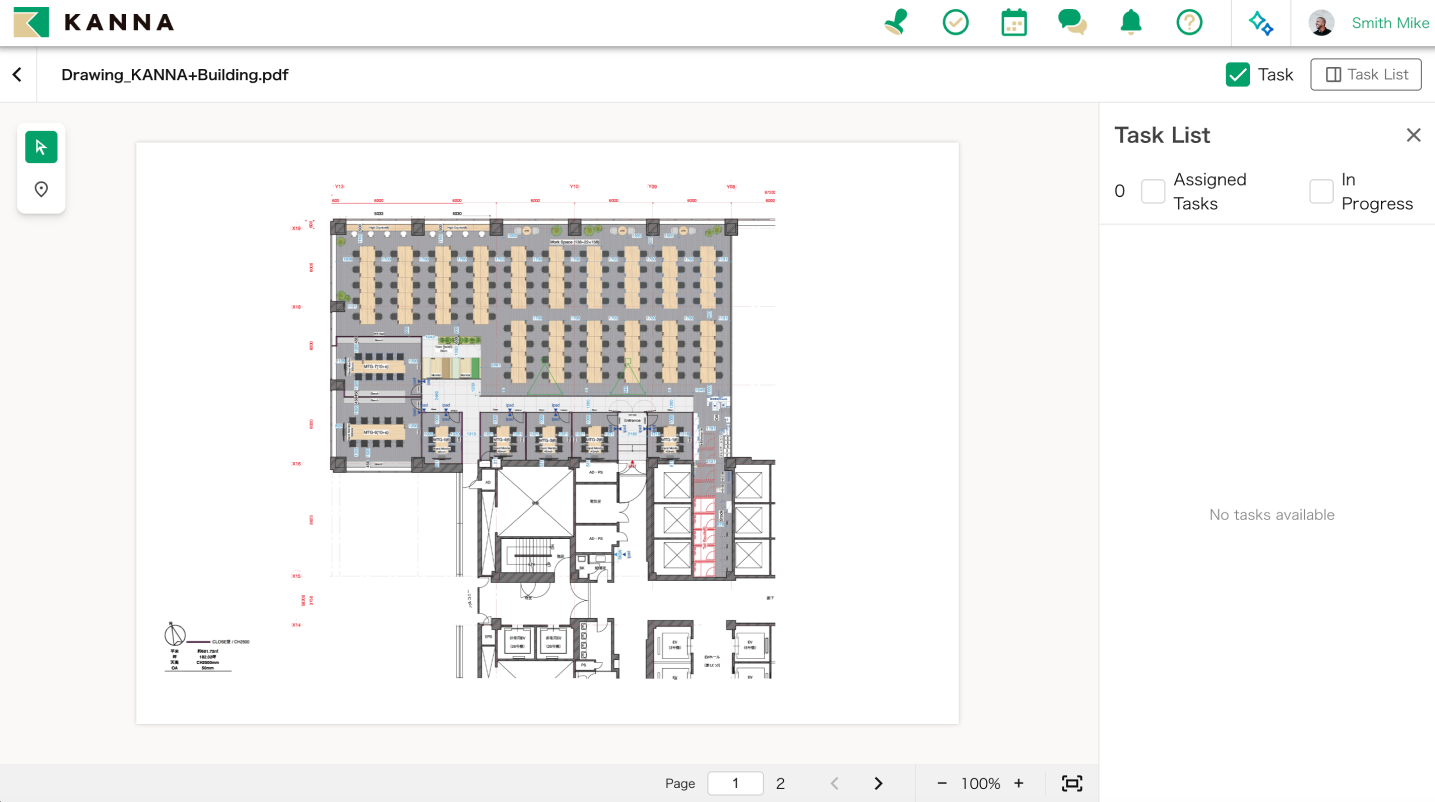Enable the Assigned Tasks filter

(1153, 191)
